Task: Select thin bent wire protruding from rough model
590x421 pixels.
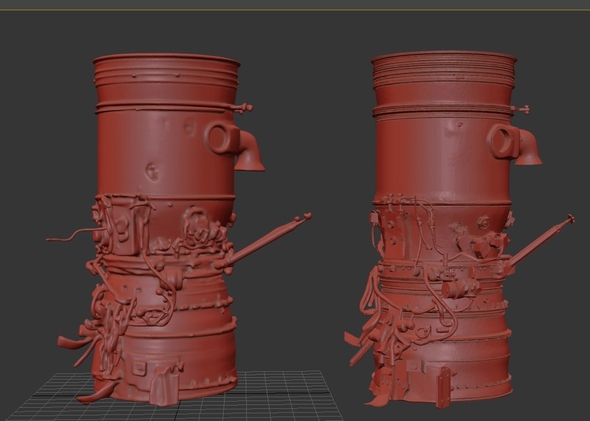Action: (x=71, y=234)
